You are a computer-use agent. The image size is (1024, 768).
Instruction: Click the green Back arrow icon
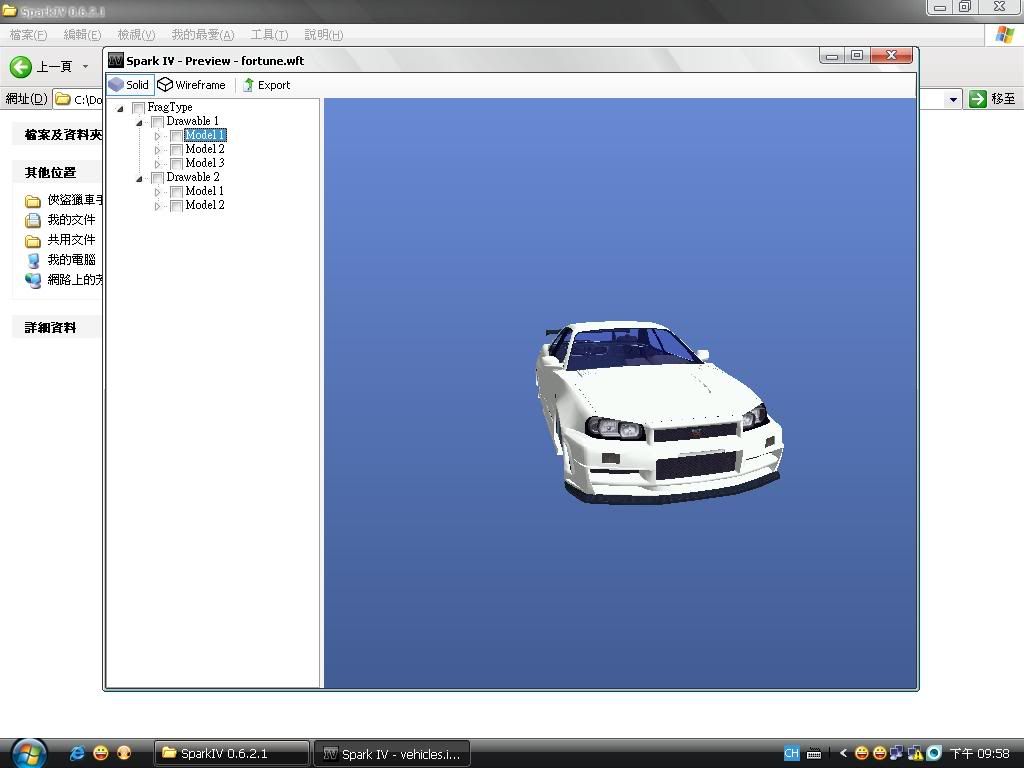(21, 67)
